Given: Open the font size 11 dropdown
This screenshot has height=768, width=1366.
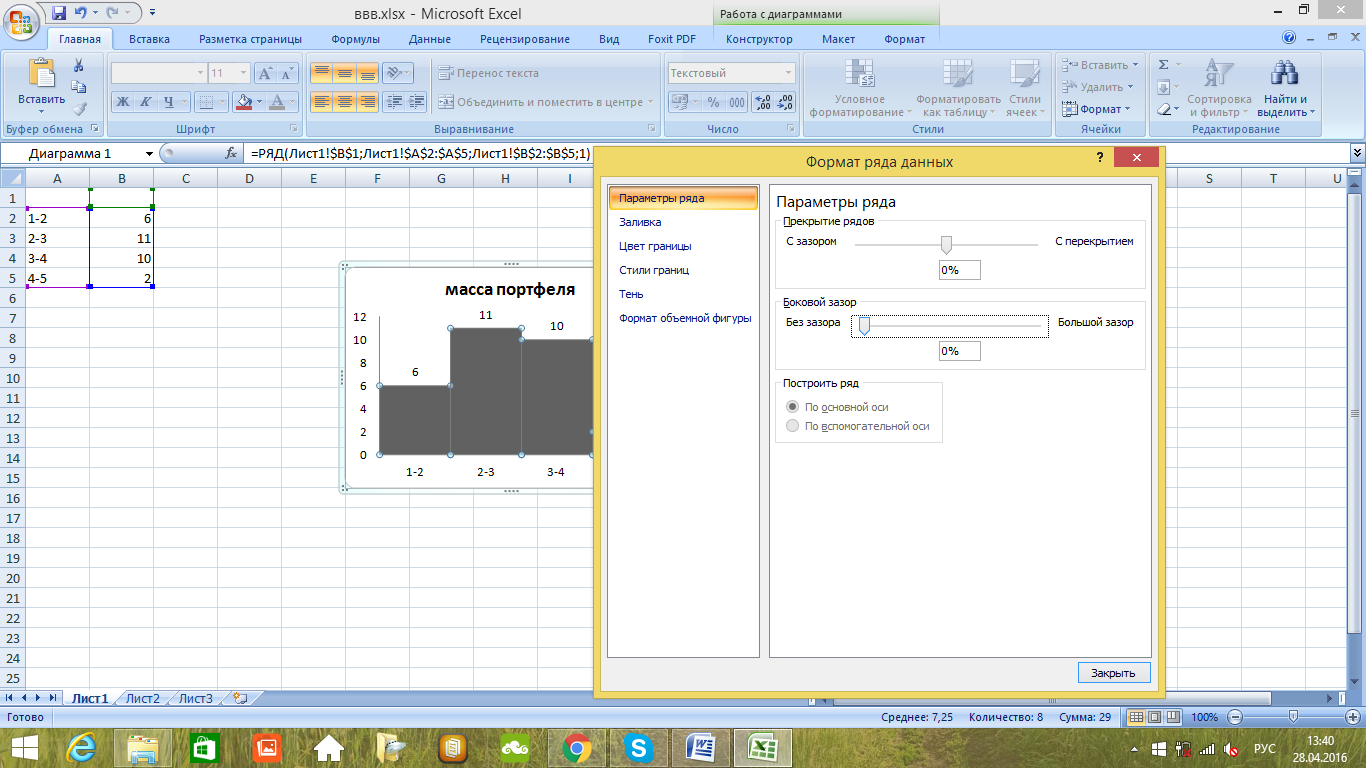Looking at the screenshot, I should 244,73.
